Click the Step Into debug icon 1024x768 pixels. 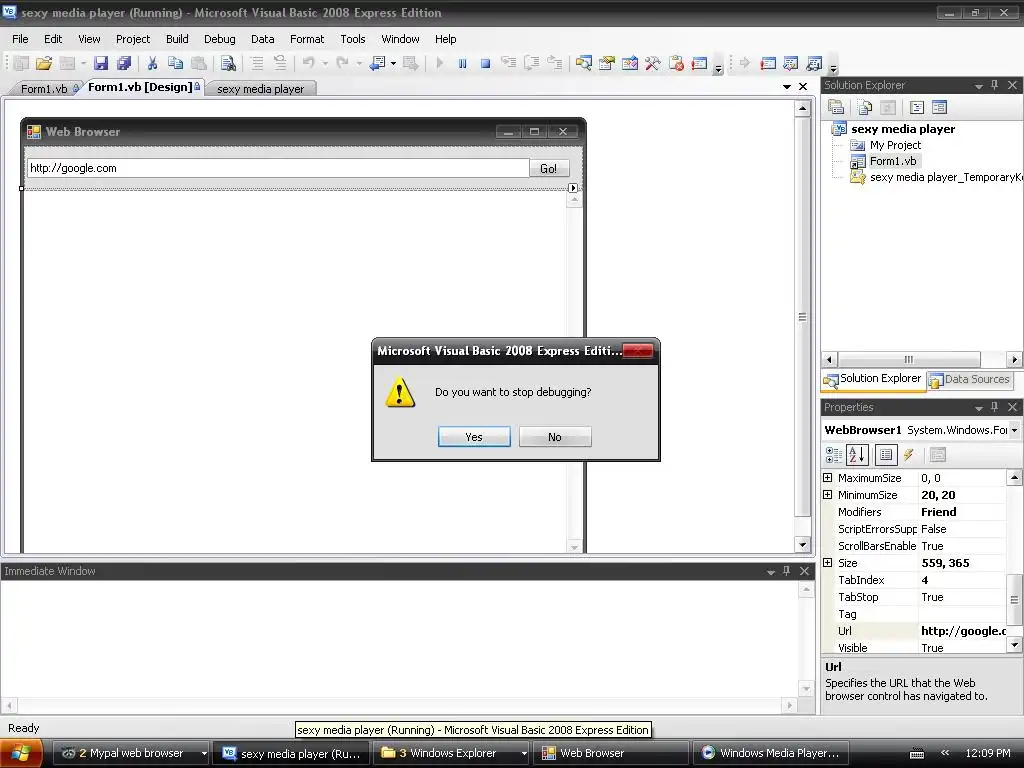tap(508, 63)
